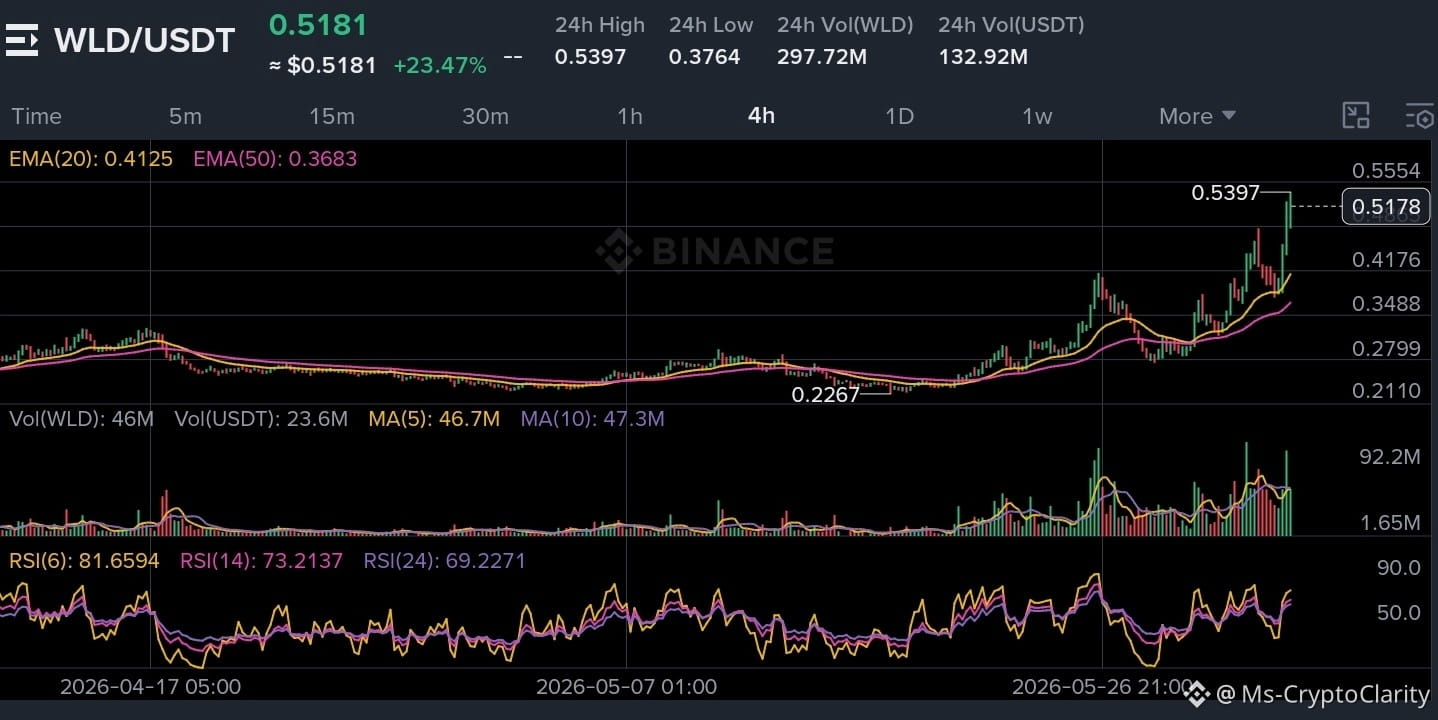The image size is (1438, 720).
Task: Select the Time chart view
Action: tap(37, 116)
